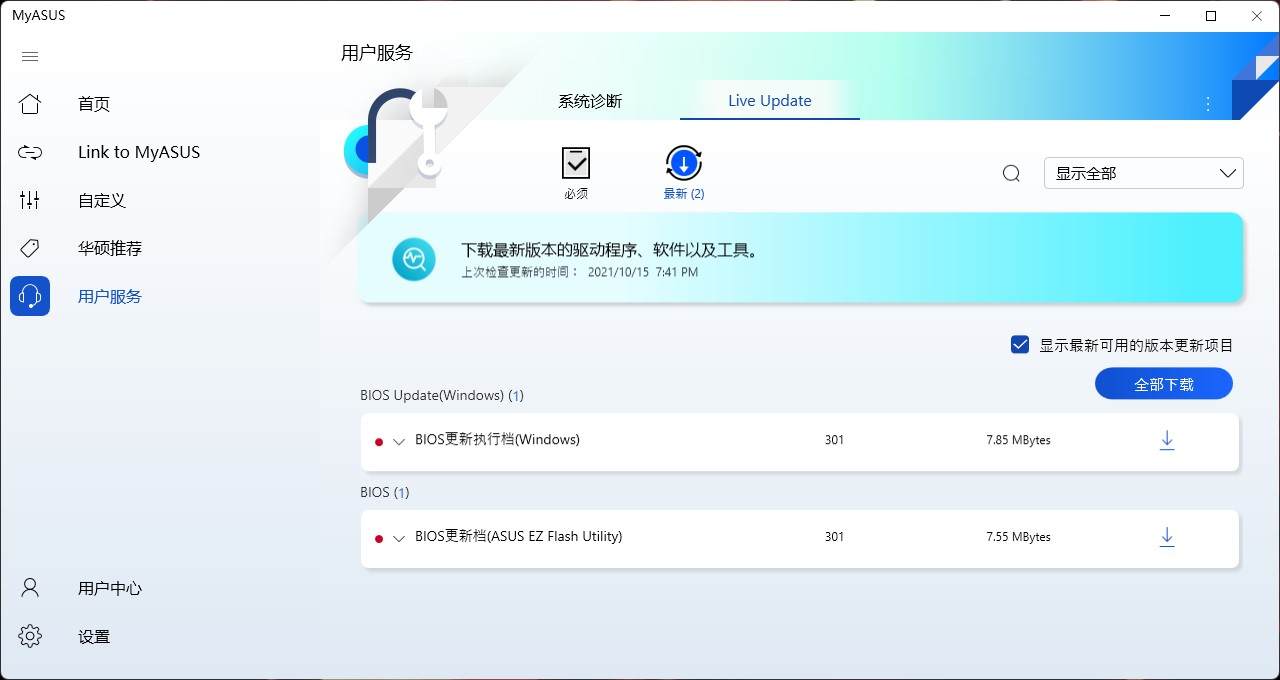This screenshot has height=680, width=1280.
Task: Click the download arrow for ASUS EZ Flash Utility
Action: 1167,537
